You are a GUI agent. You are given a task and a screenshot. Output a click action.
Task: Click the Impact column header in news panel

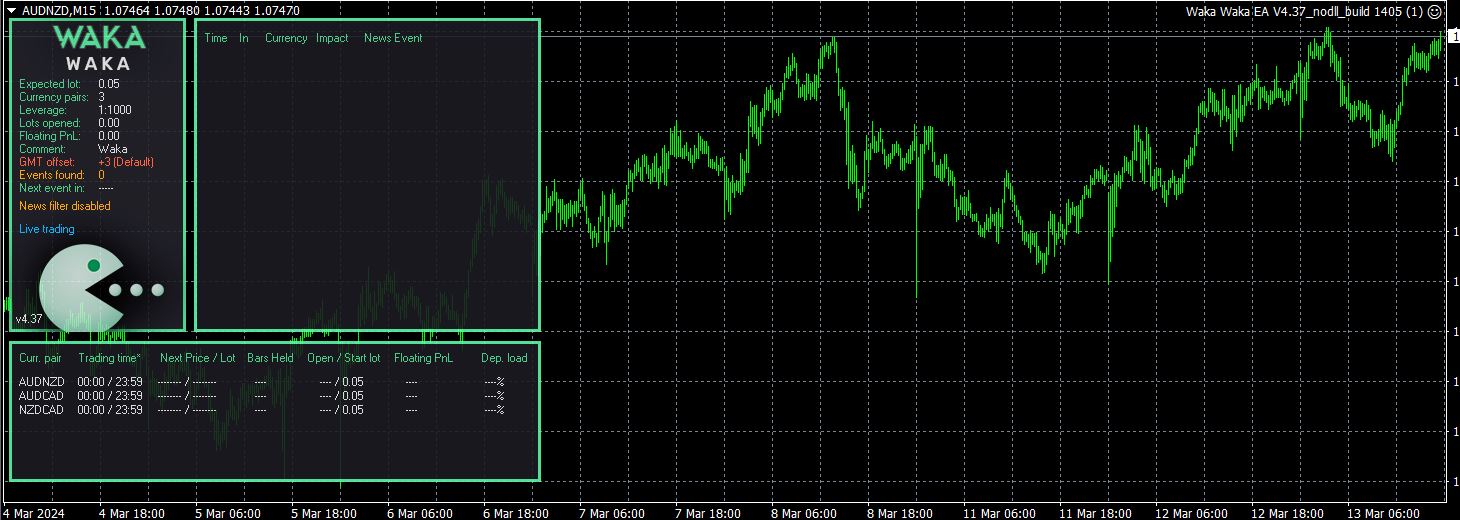332,38
